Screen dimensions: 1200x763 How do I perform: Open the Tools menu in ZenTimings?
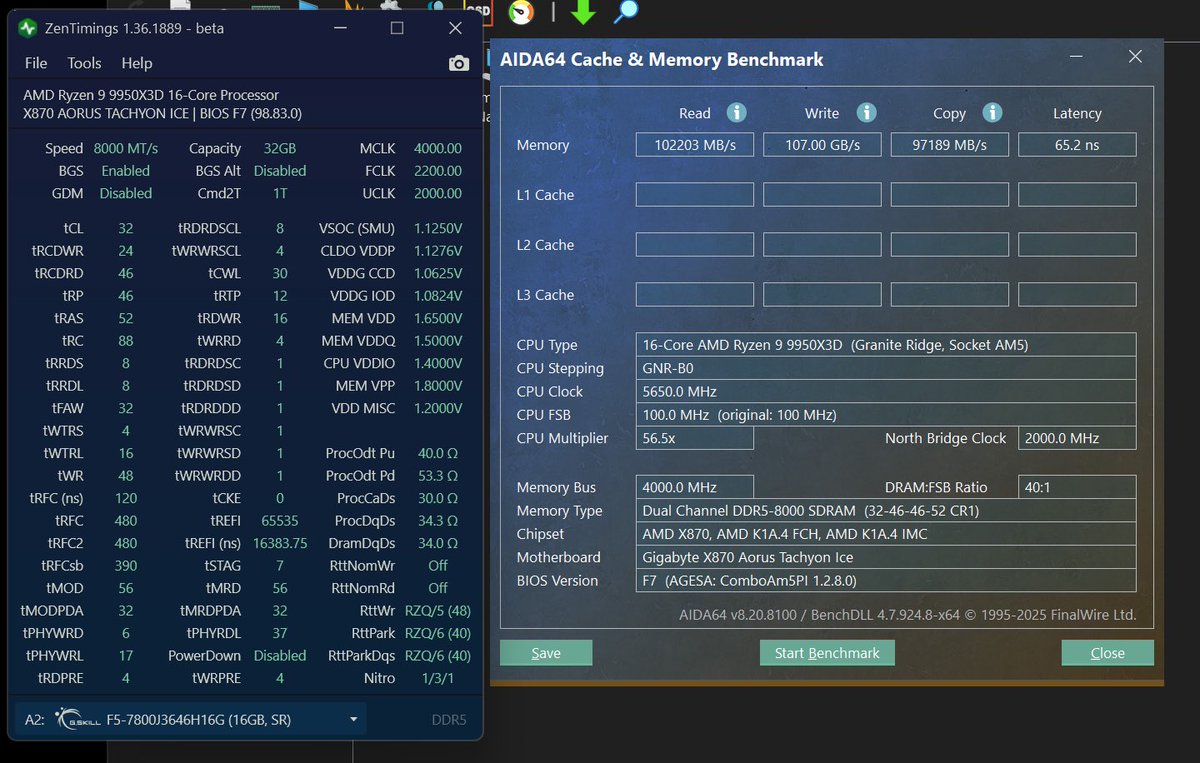[84, 63]
